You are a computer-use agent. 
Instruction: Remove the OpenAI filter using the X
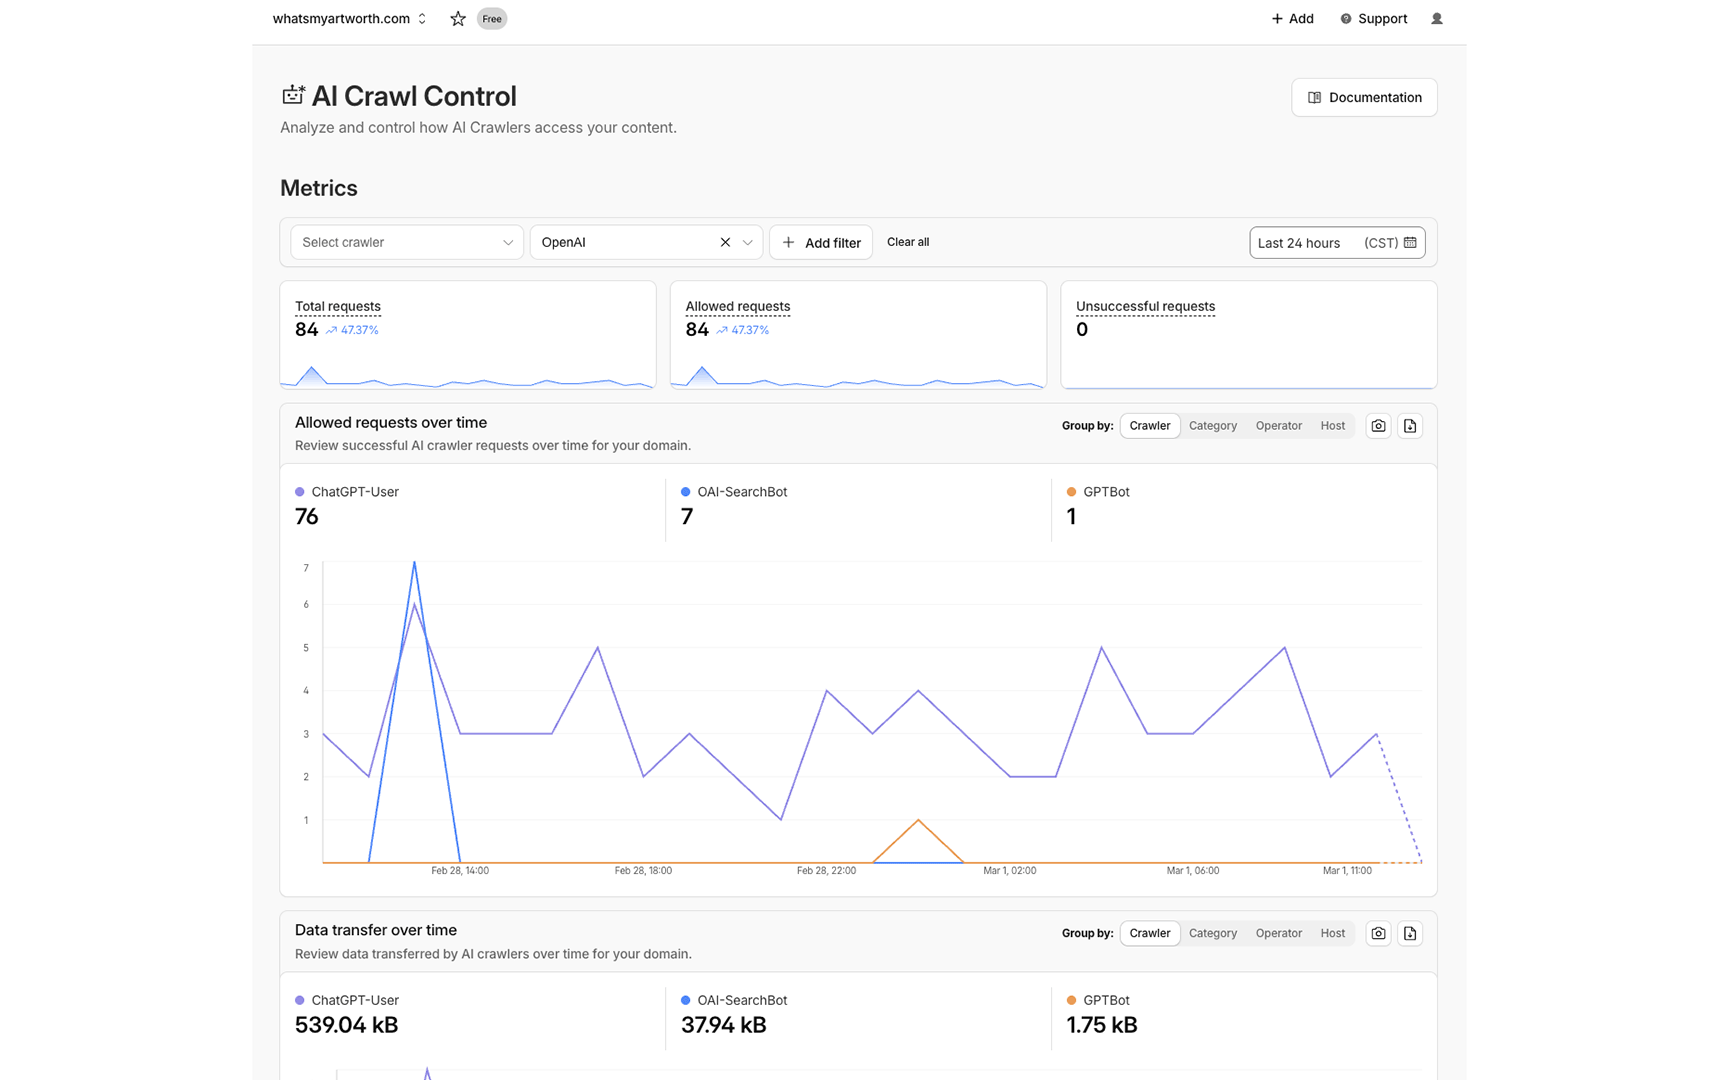[x=725, y=242]
